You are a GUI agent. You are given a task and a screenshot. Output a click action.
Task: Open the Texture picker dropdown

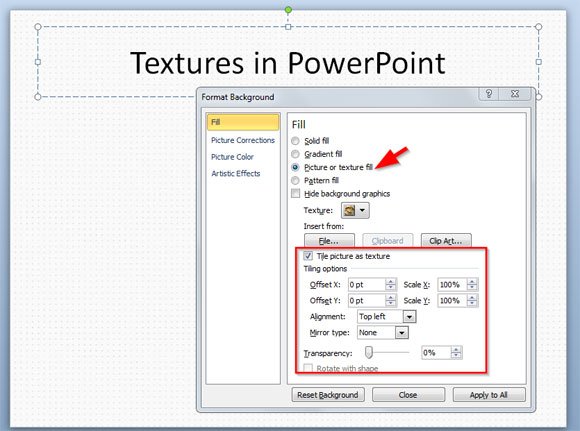tap(362, 211)
